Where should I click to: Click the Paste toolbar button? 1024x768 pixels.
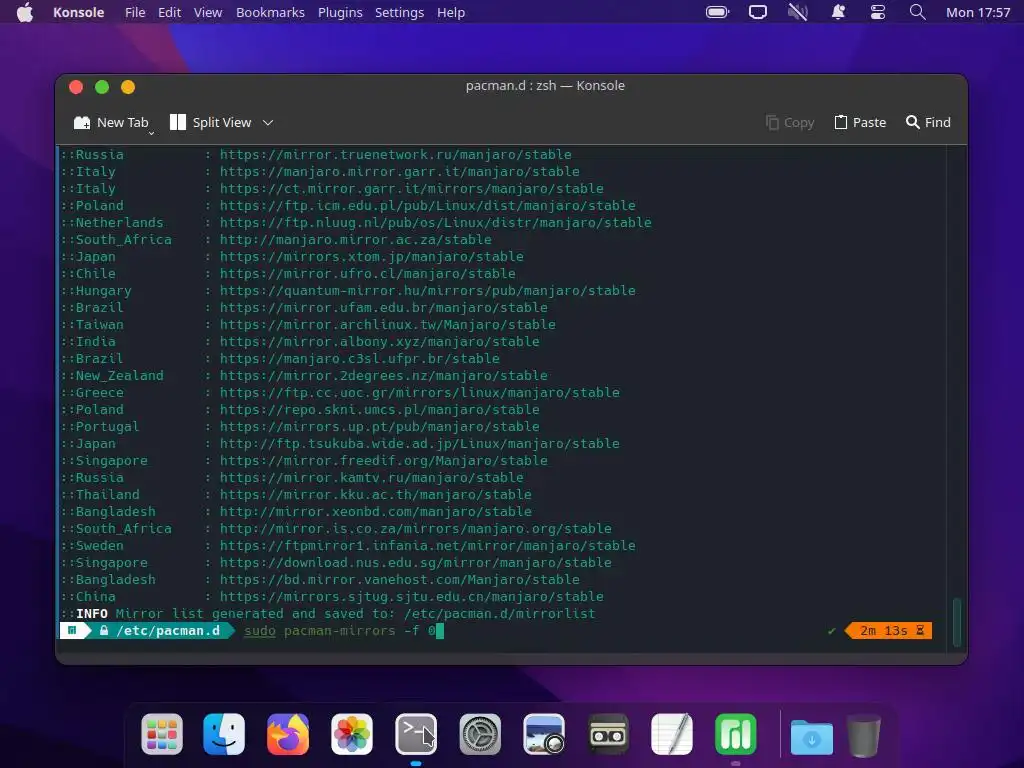(860, 122)
